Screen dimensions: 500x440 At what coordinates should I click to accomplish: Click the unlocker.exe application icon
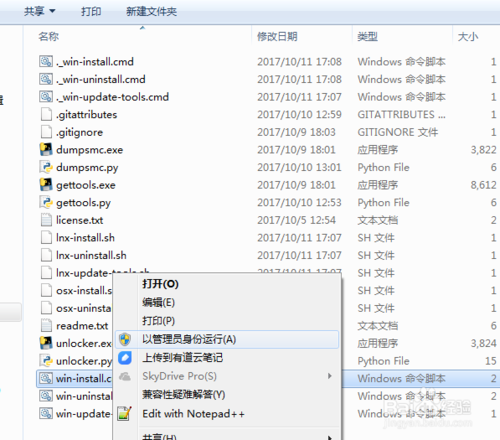click(46, 343)
